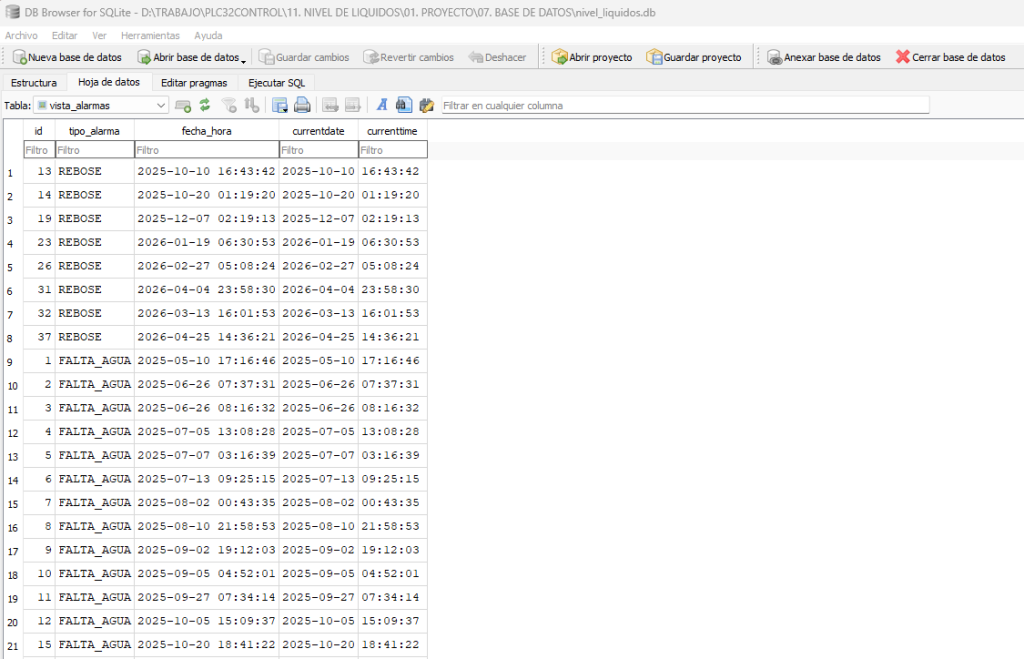Viewport: 1024px width, 659px height.
Task: Switch to the Estructura tab
Action: (34, 83)
